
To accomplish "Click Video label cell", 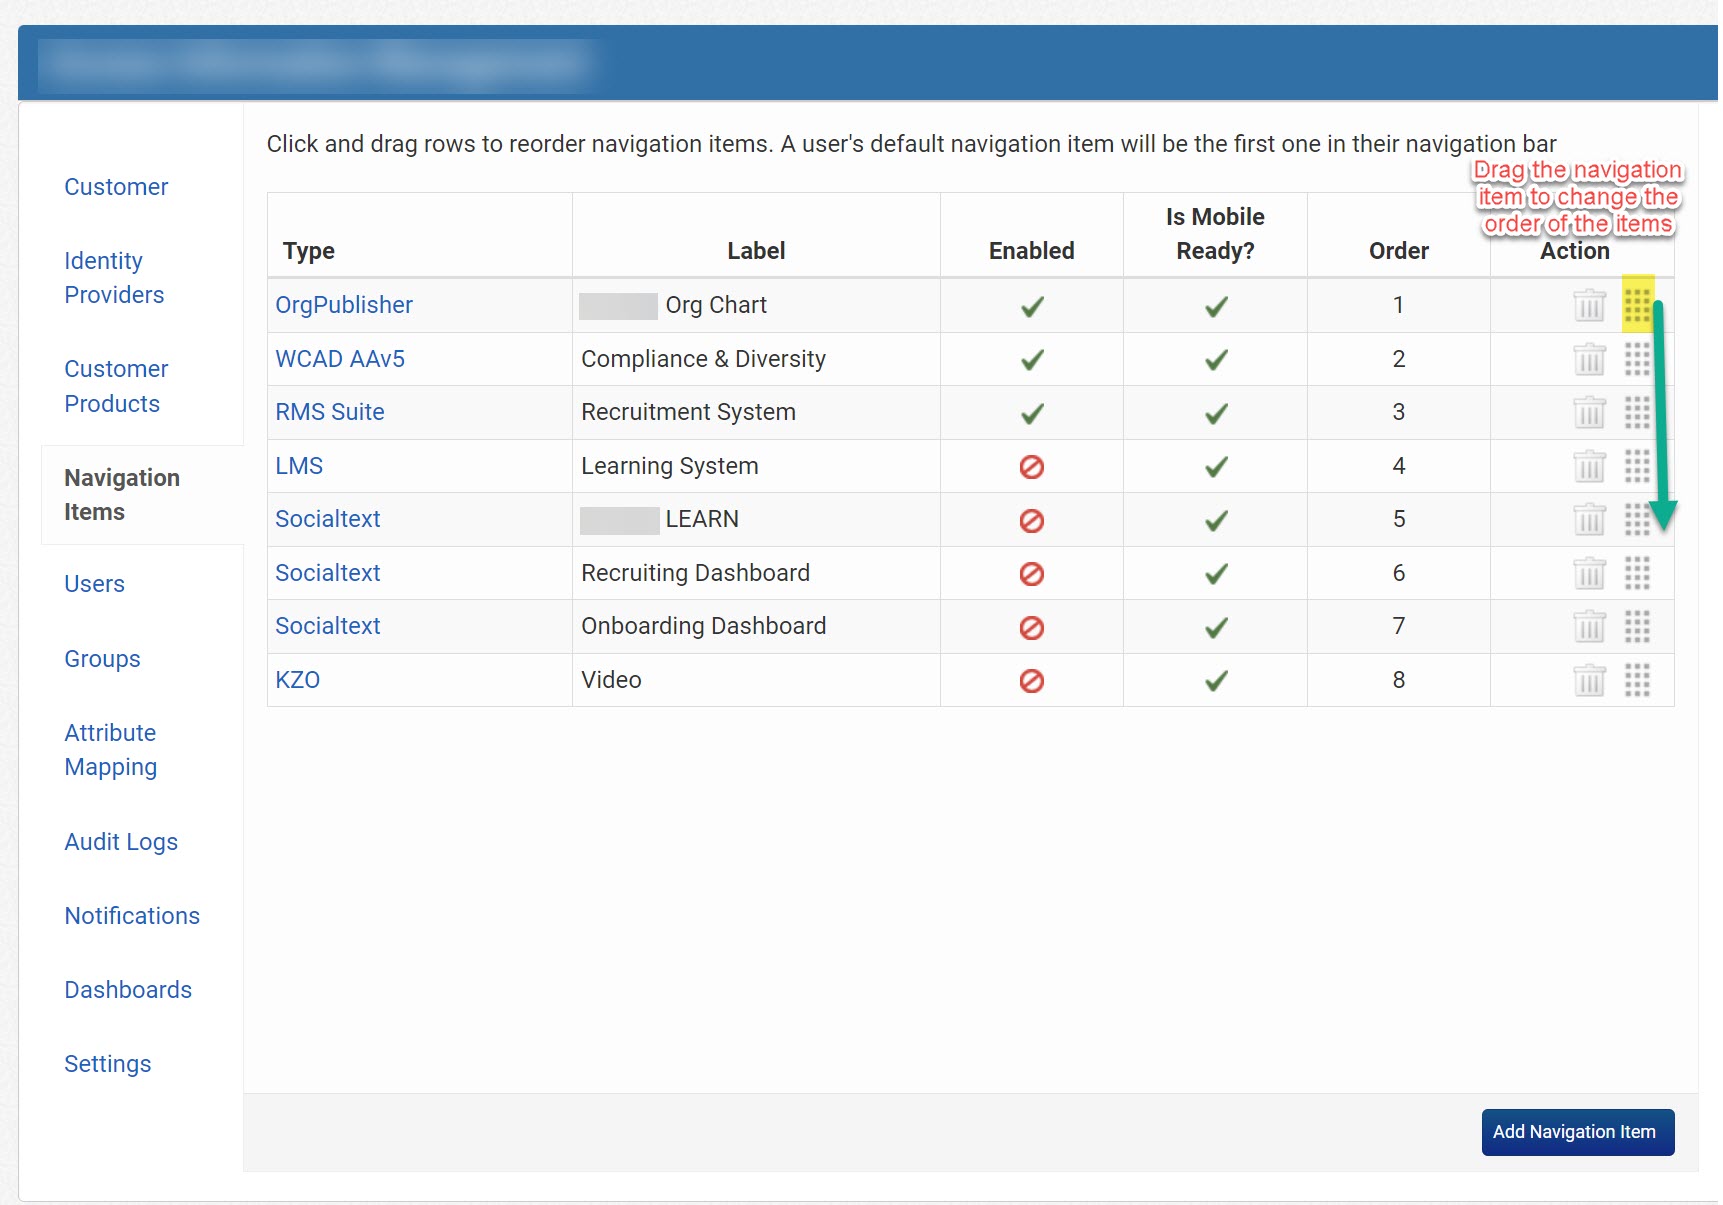I will point(756,680).
